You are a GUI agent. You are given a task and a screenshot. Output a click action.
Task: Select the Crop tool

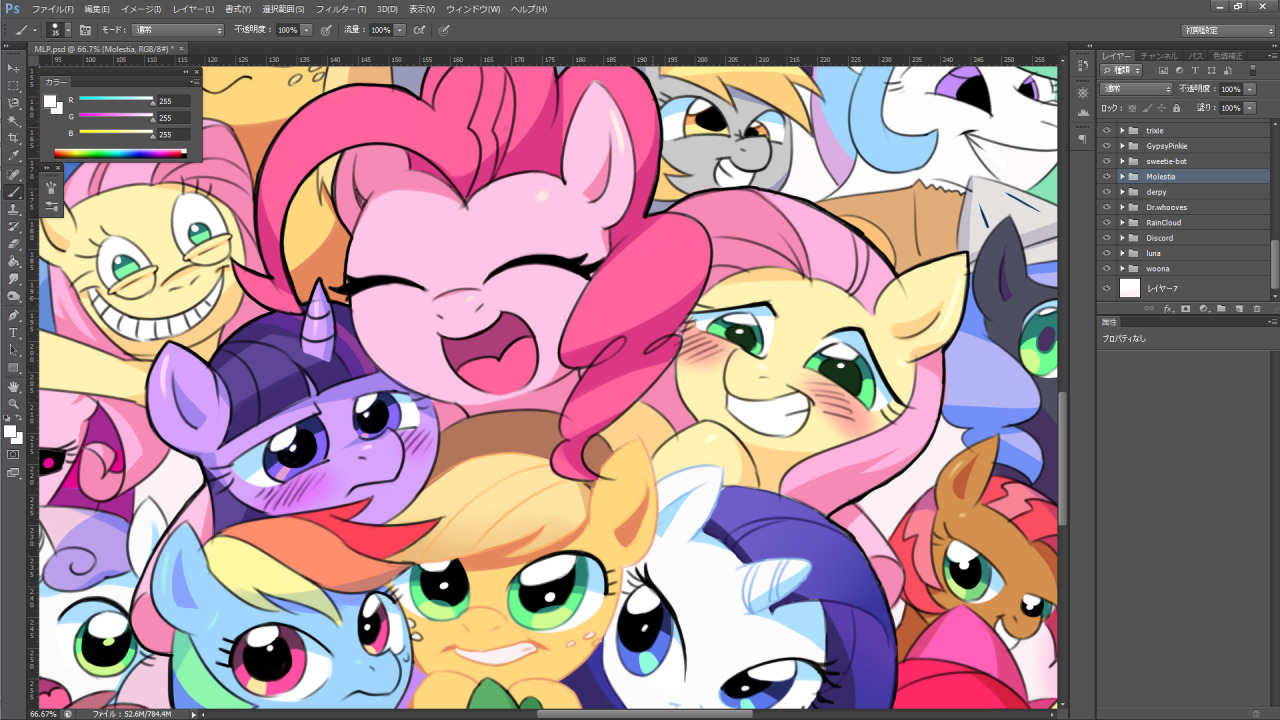[14, 138]
